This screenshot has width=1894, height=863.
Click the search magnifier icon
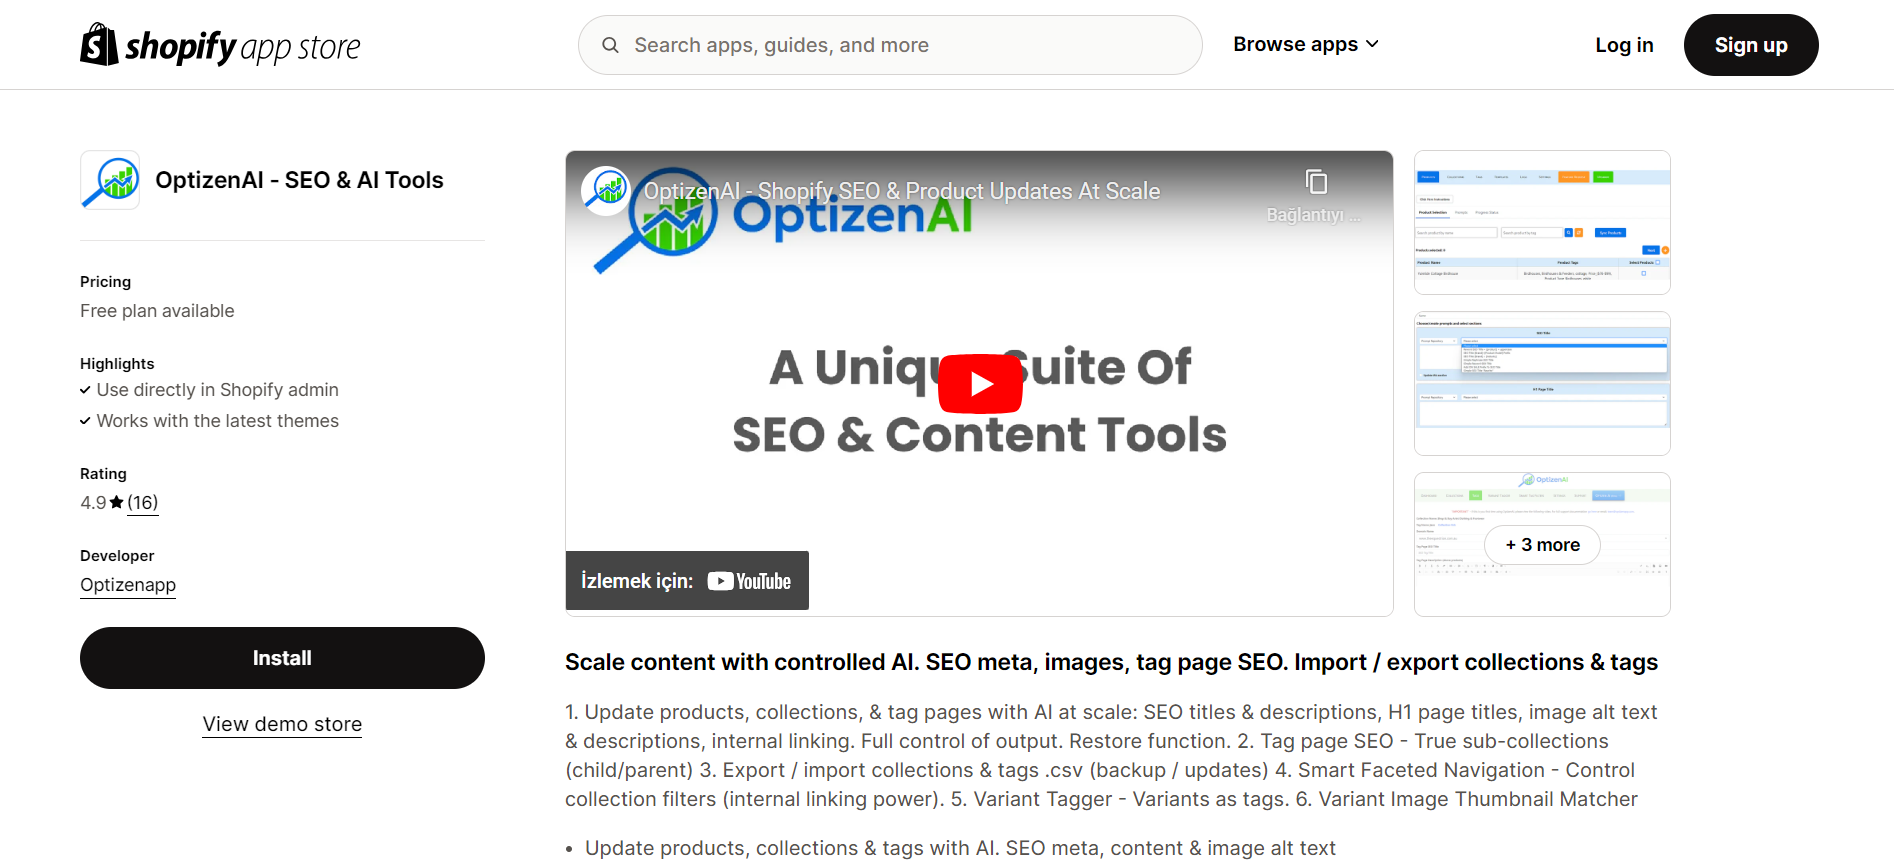click(x=610, y=45)
